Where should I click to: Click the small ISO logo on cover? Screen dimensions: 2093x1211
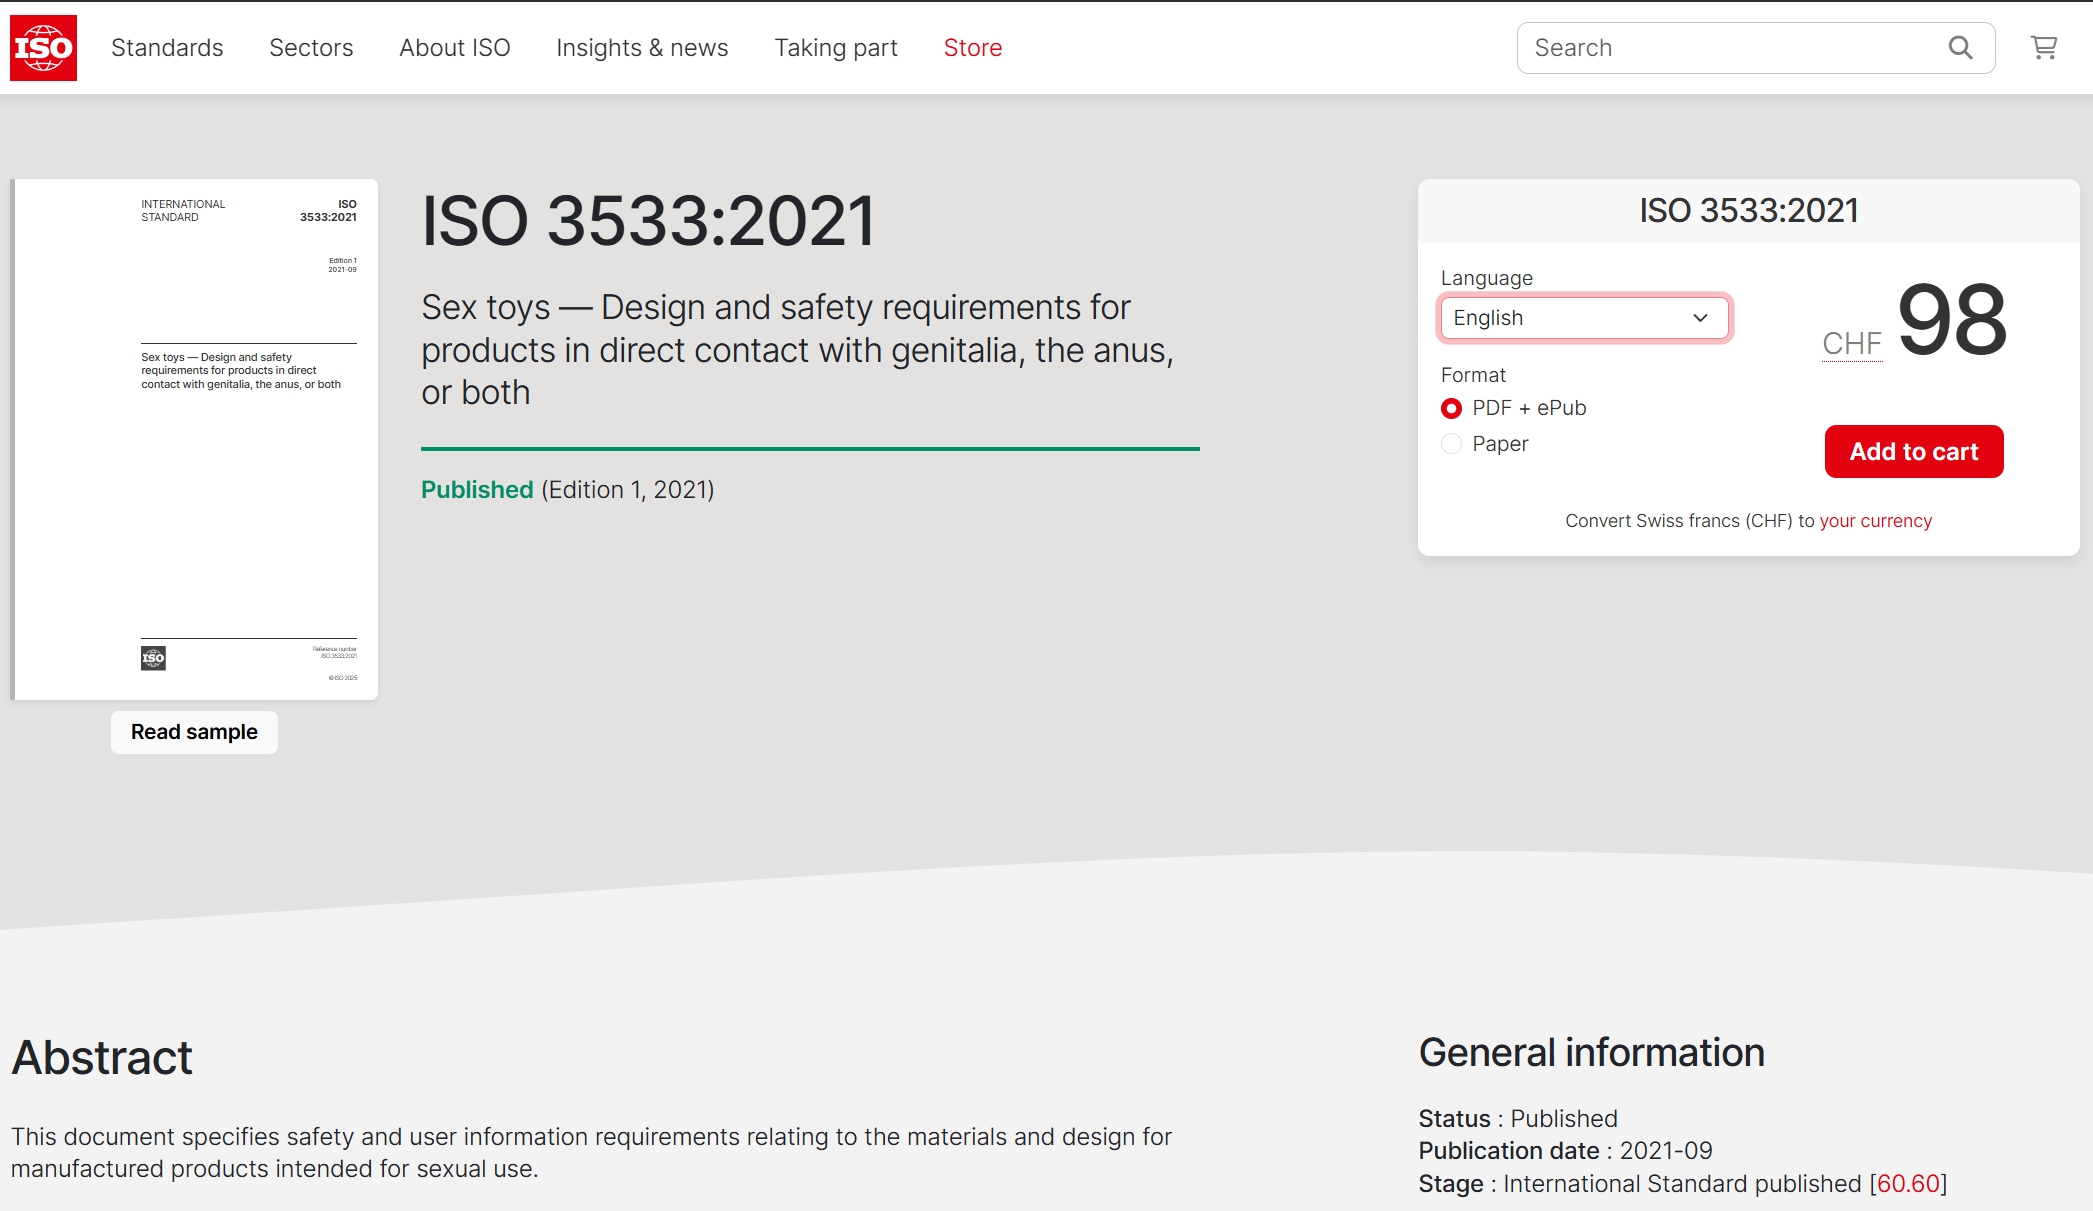[x=153, y=658]
